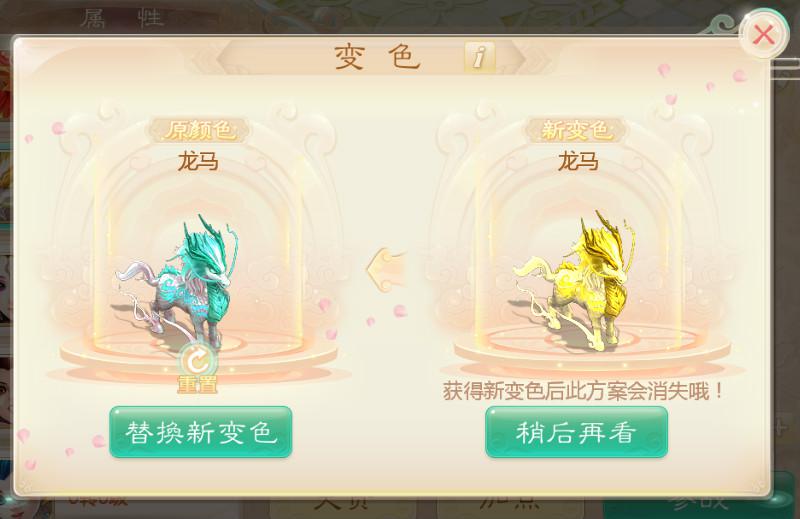Close the 变色 dialog with red X
This screenshot has height=519, width=800.
coord(763,35)
